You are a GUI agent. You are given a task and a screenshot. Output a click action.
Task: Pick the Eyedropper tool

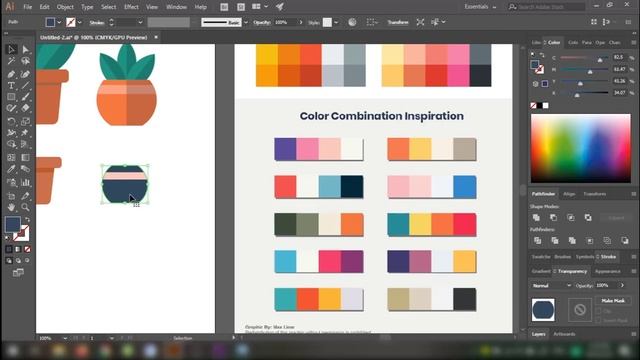click(11, 169)
